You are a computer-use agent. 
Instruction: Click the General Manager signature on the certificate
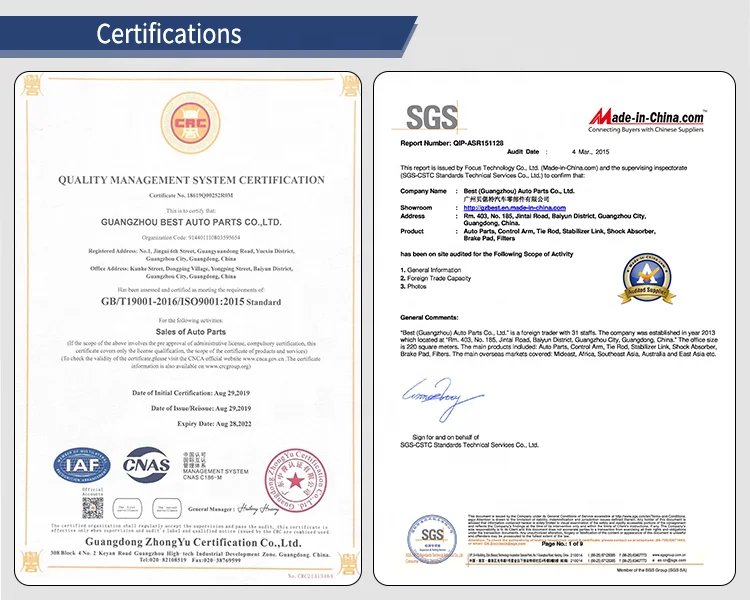pyautogui.click(x=258, y=509)
